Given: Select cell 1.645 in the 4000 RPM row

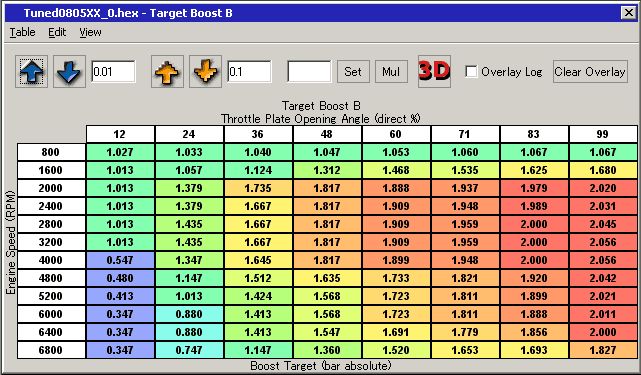Looking at the screenshot, I should (x=258, y=260).
